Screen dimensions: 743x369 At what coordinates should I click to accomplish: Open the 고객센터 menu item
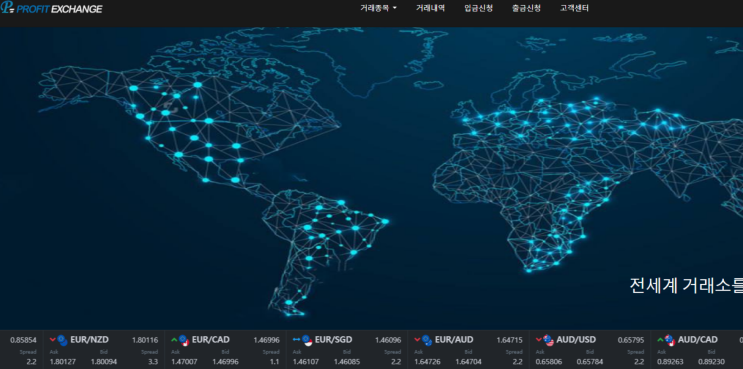point(574,8)
